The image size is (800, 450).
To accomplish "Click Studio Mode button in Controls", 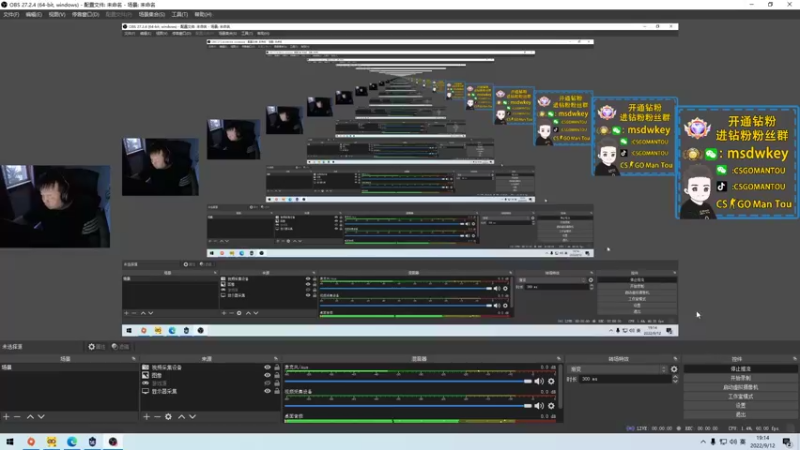I will point(740,396).
